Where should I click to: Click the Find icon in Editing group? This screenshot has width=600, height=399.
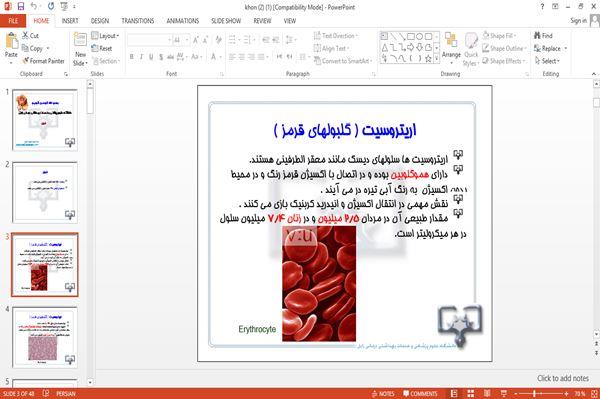click(x=537, y=36)
